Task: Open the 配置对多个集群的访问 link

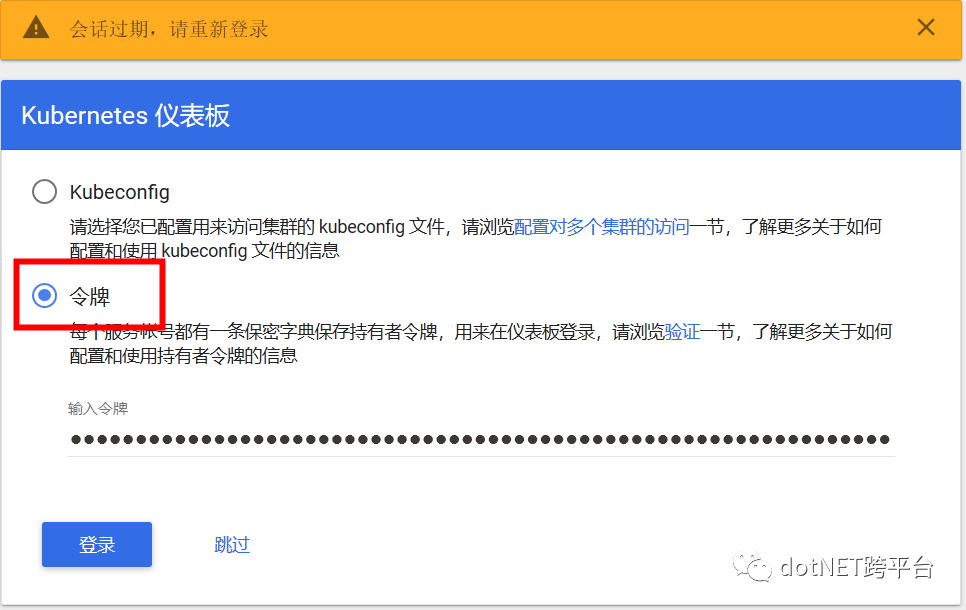Action: click(x=601, y=227)
